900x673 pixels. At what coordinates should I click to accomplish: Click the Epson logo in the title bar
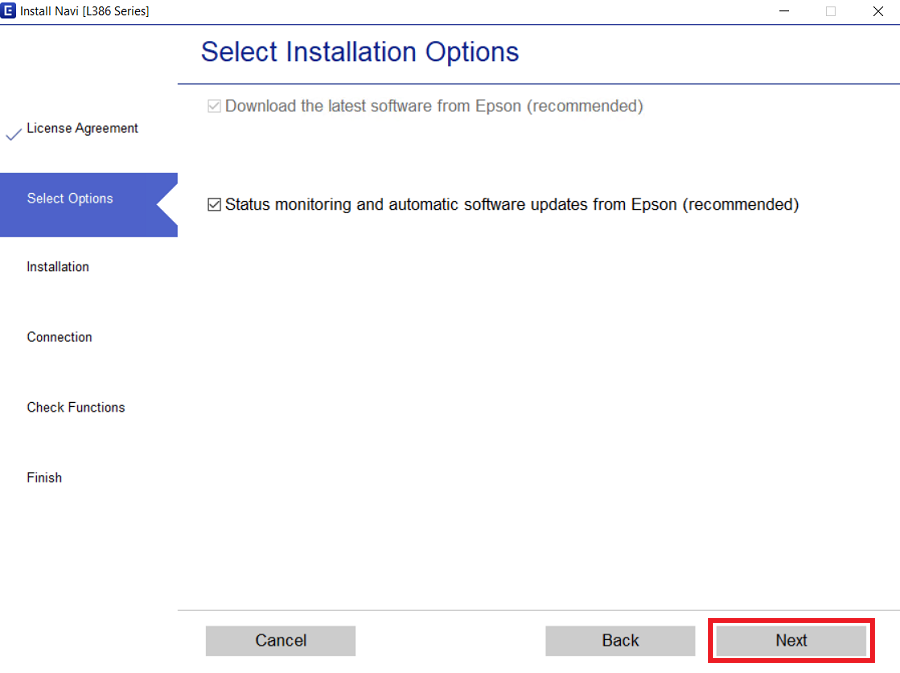click(13, 11)
